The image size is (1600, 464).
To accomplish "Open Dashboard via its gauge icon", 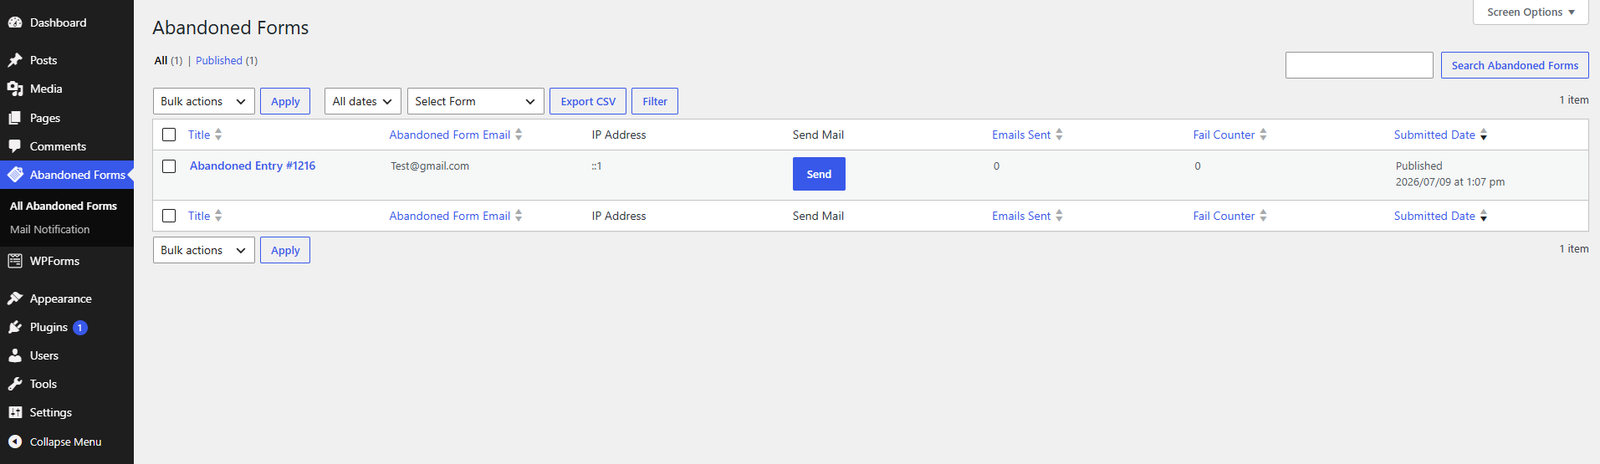I will click(15, 22).
